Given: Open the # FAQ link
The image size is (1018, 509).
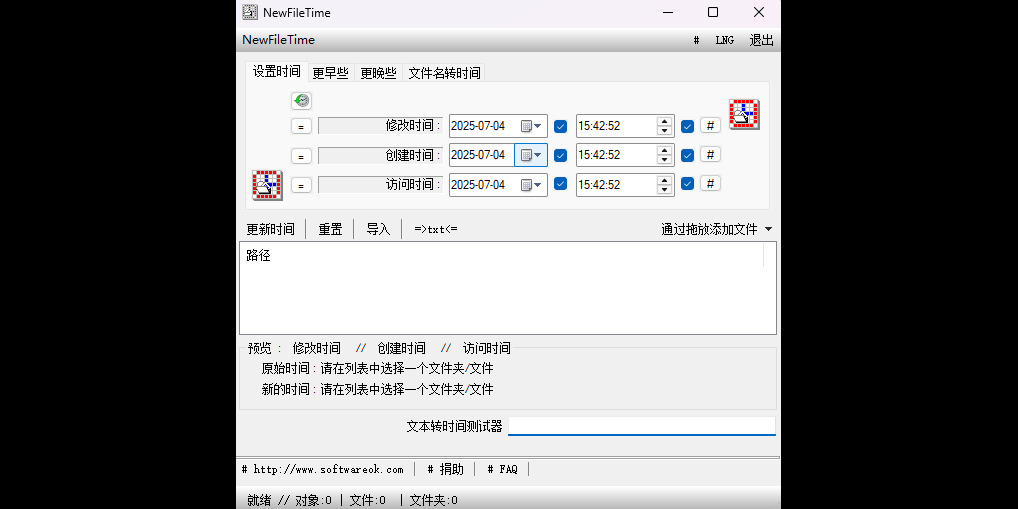Looking at the screenshot, I should 503,469.
